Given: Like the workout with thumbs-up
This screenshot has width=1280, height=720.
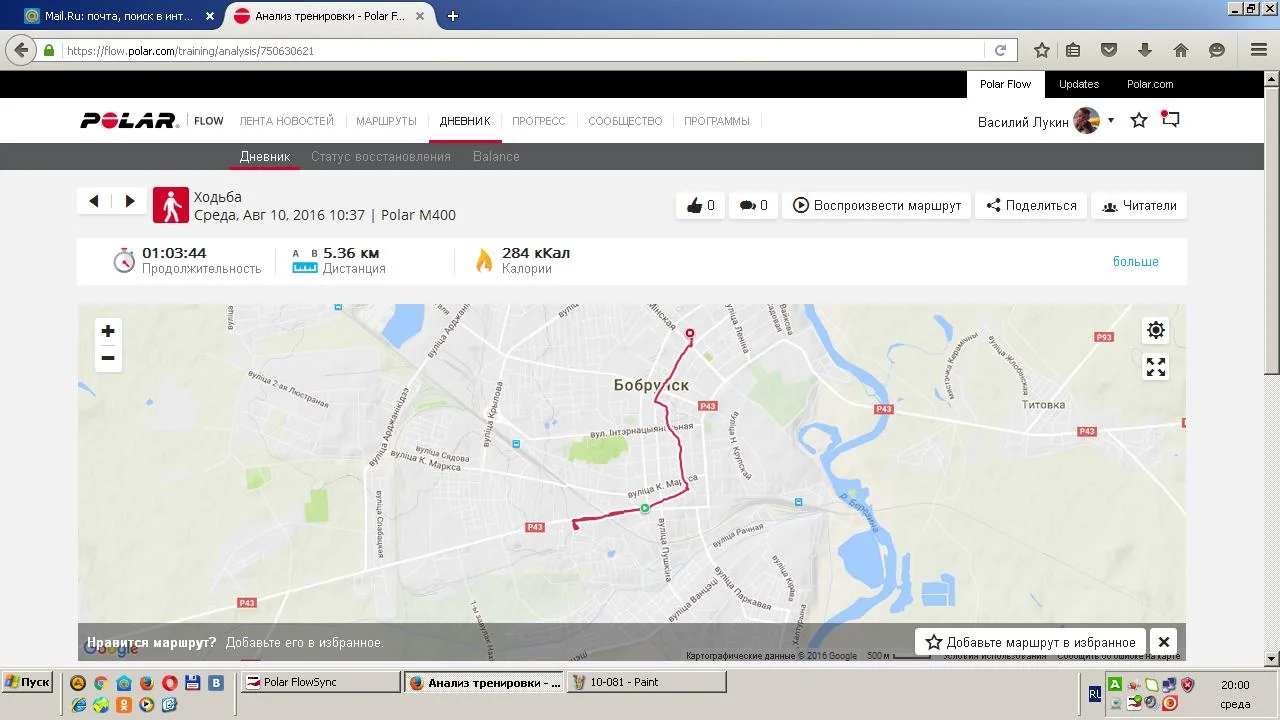Looking at the screenshot, I should point(700,206).
